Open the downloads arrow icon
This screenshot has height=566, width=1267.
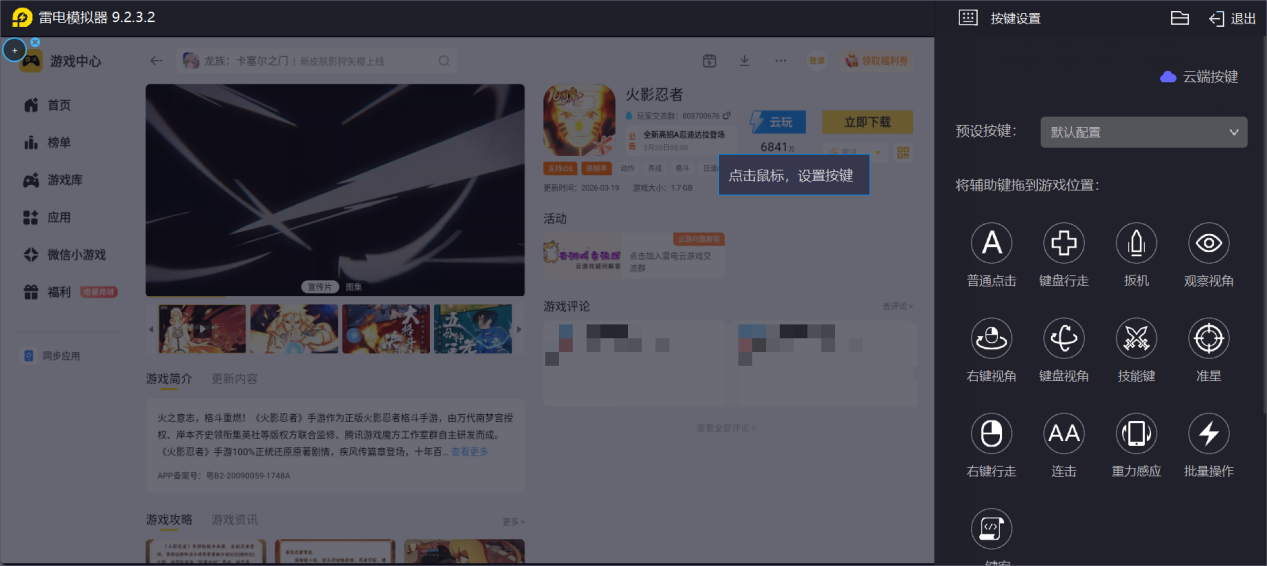[x=744, y=61]
